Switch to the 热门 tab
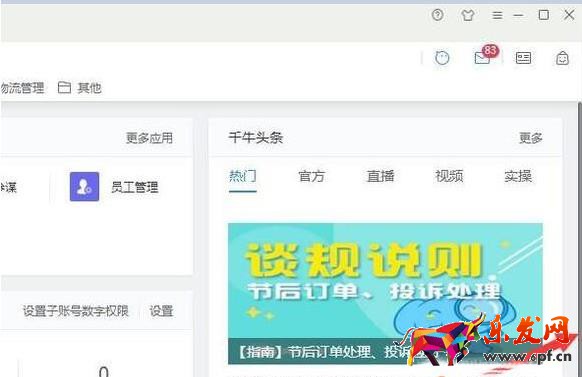 (x=243, y=176)
